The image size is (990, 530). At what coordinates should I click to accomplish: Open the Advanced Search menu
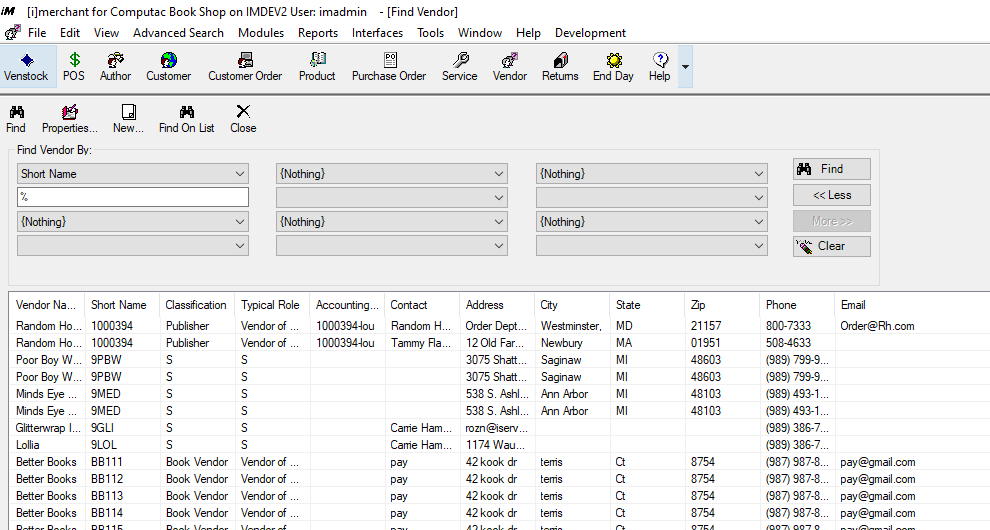[178, 33]
